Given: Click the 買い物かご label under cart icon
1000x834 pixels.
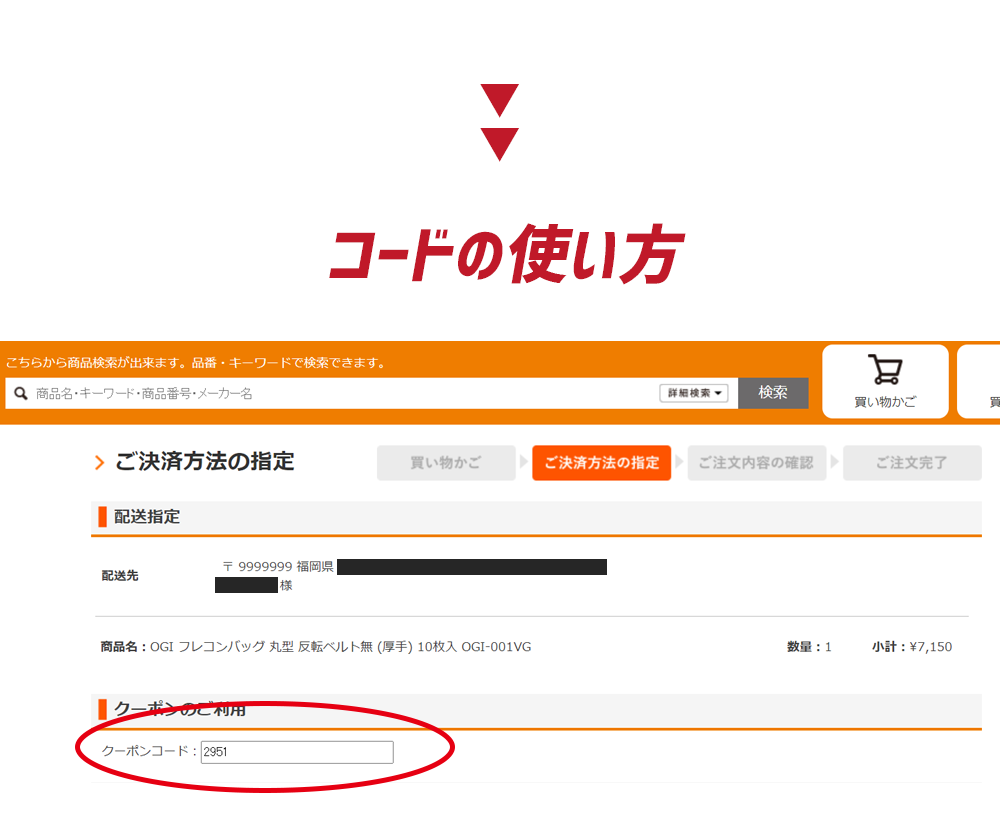Looking at the screenshot, I should click(885, 402).
